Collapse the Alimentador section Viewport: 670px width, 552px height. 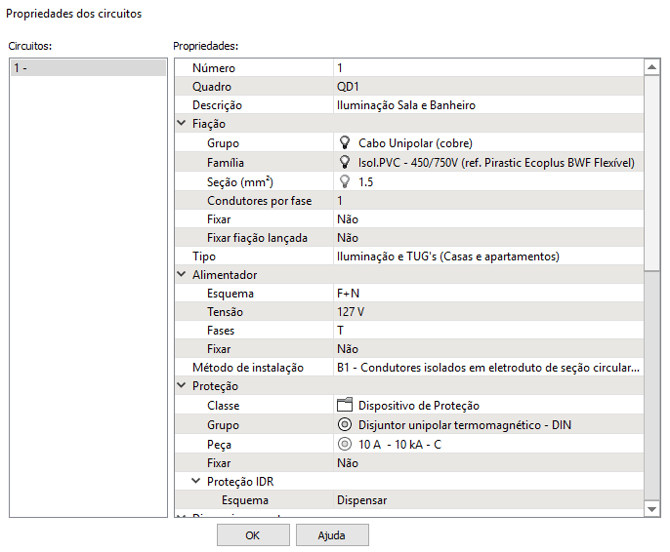coord(182,274)
